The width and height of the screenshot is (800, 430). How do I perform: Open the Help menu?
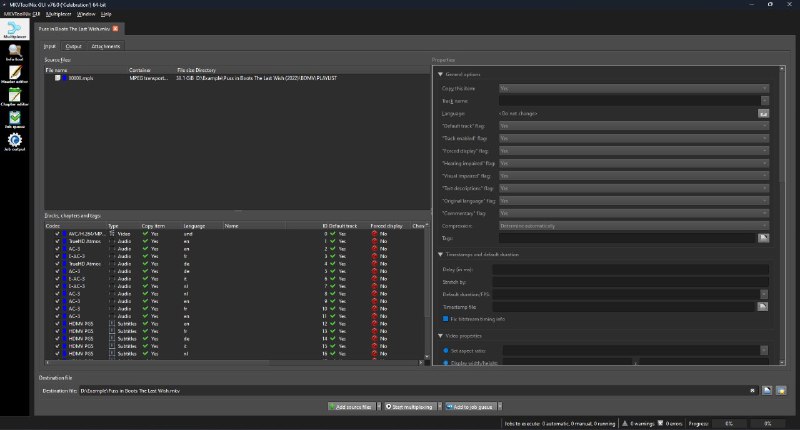pos(106,15)
